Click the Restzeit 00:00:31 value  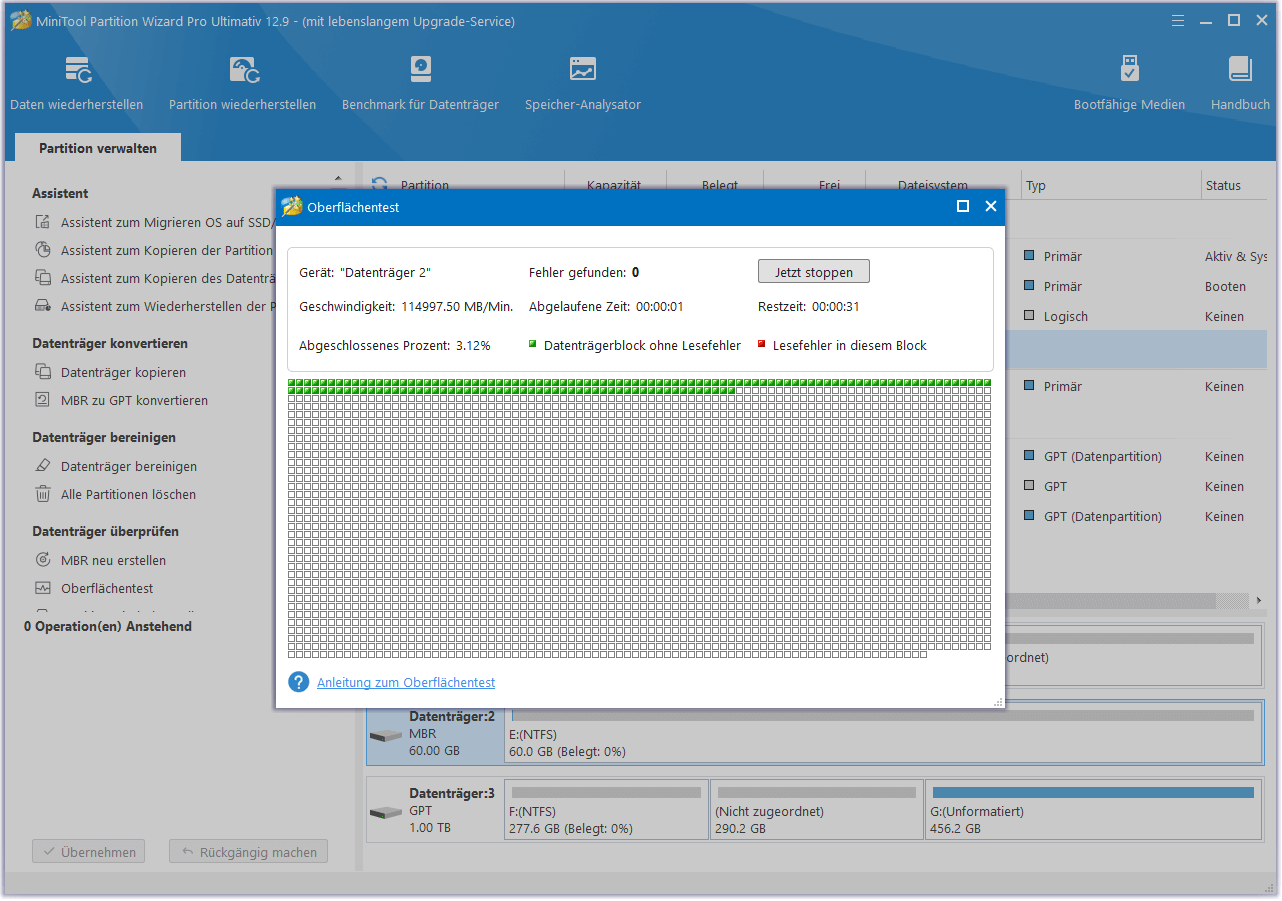[x=836, y=307]
